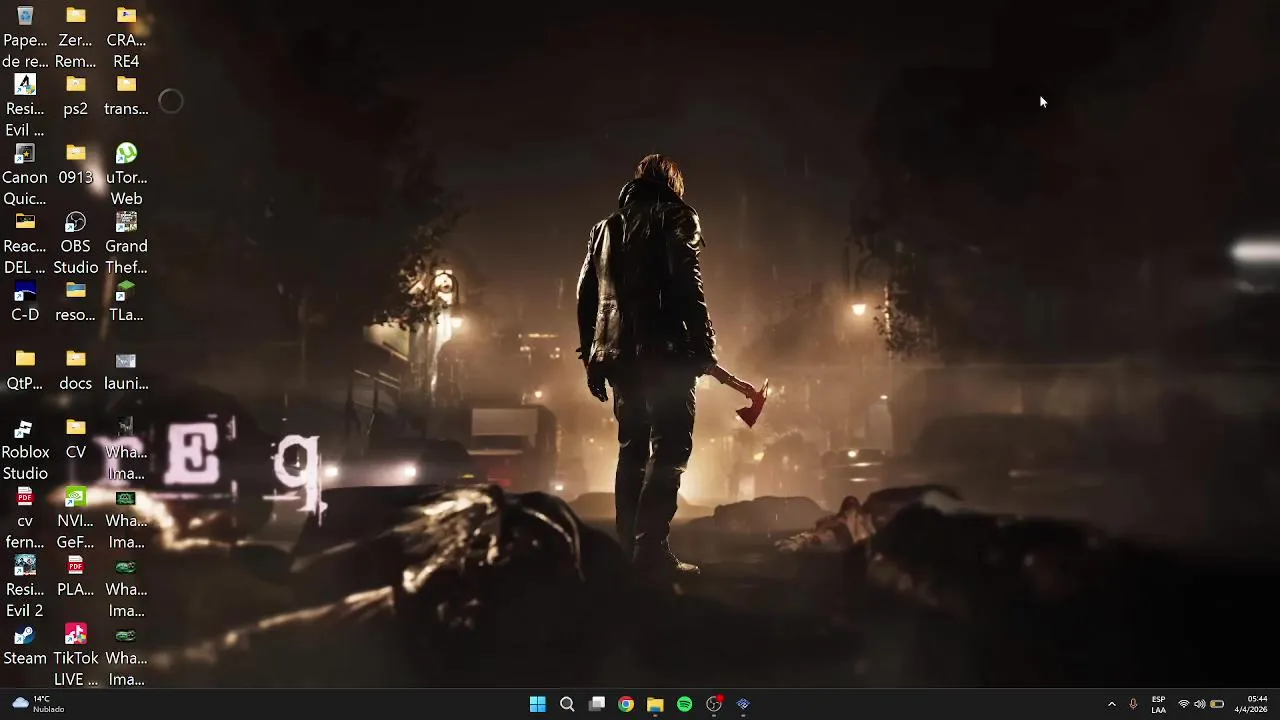
Task: Open the Windows Start menu
Action: click(538, 704)
